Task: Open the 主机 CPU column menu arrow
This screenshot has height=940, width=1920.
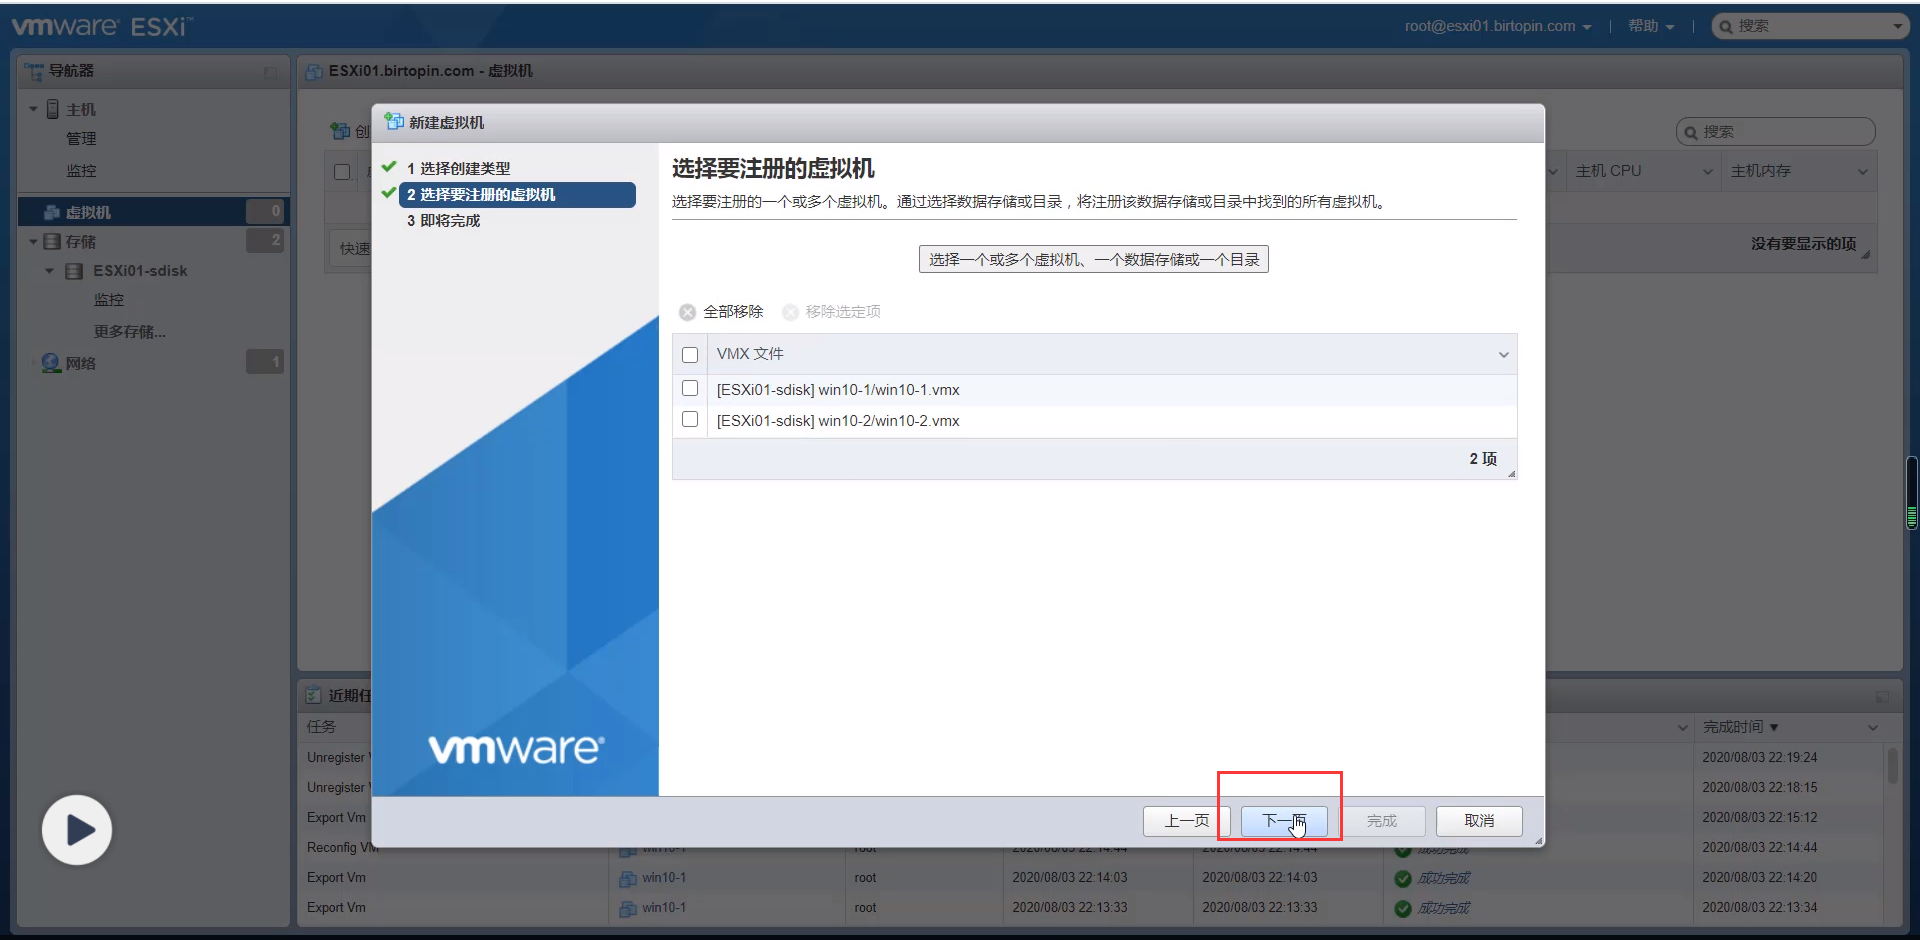Action: (x=1708, y=171)
